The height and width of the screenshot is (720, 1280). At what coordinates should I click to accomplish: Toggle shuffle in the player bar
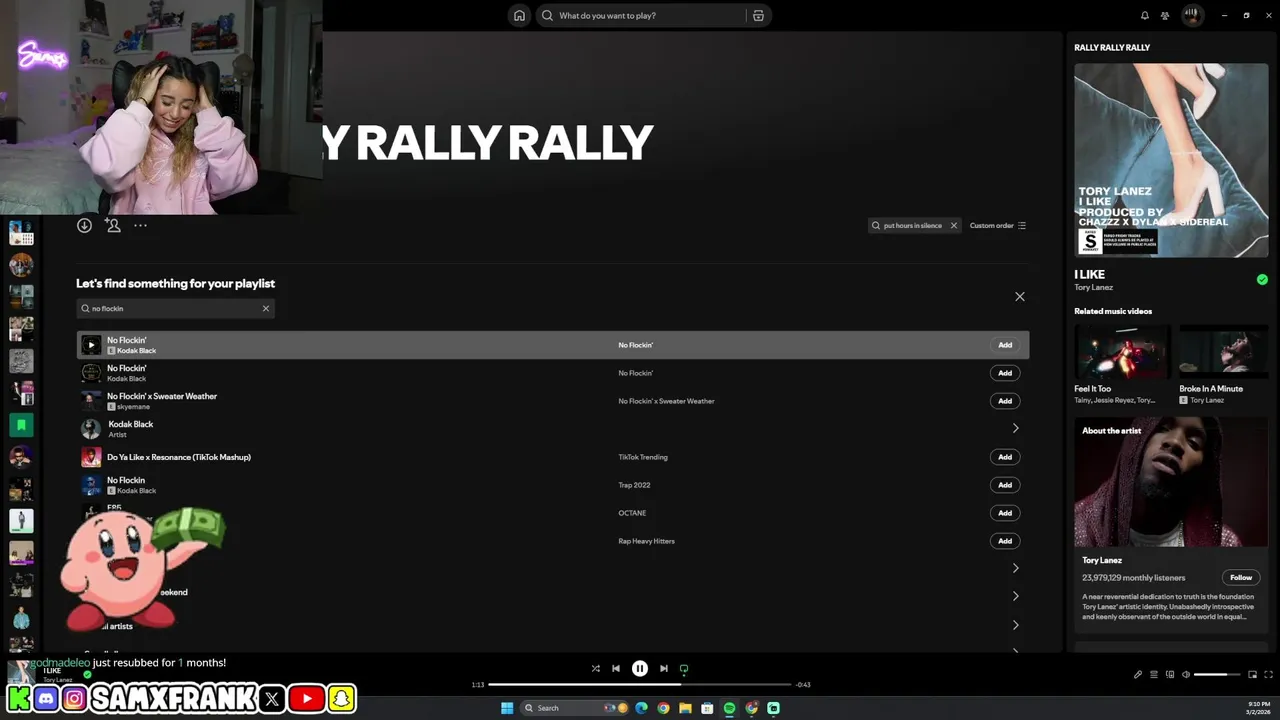coord(595,668)
